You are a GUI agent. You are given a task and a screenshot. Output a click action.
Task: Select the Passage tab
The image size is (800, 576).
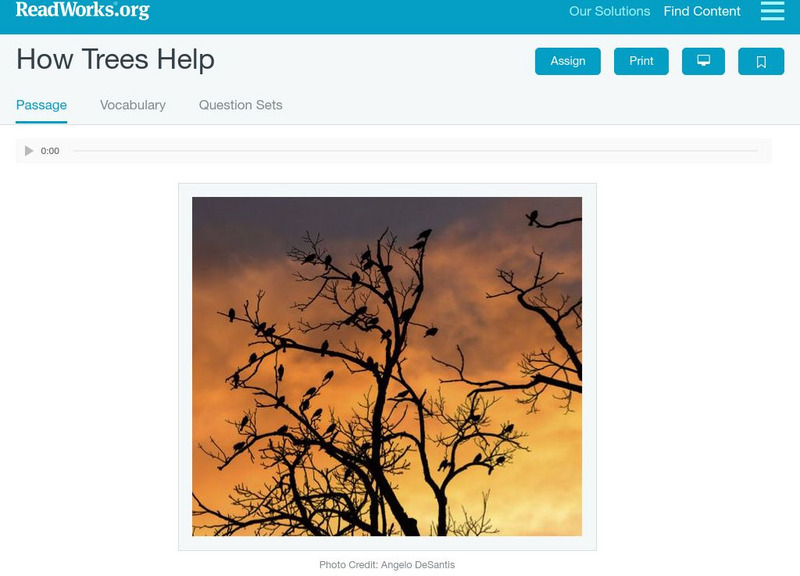[x=41, y=105]
